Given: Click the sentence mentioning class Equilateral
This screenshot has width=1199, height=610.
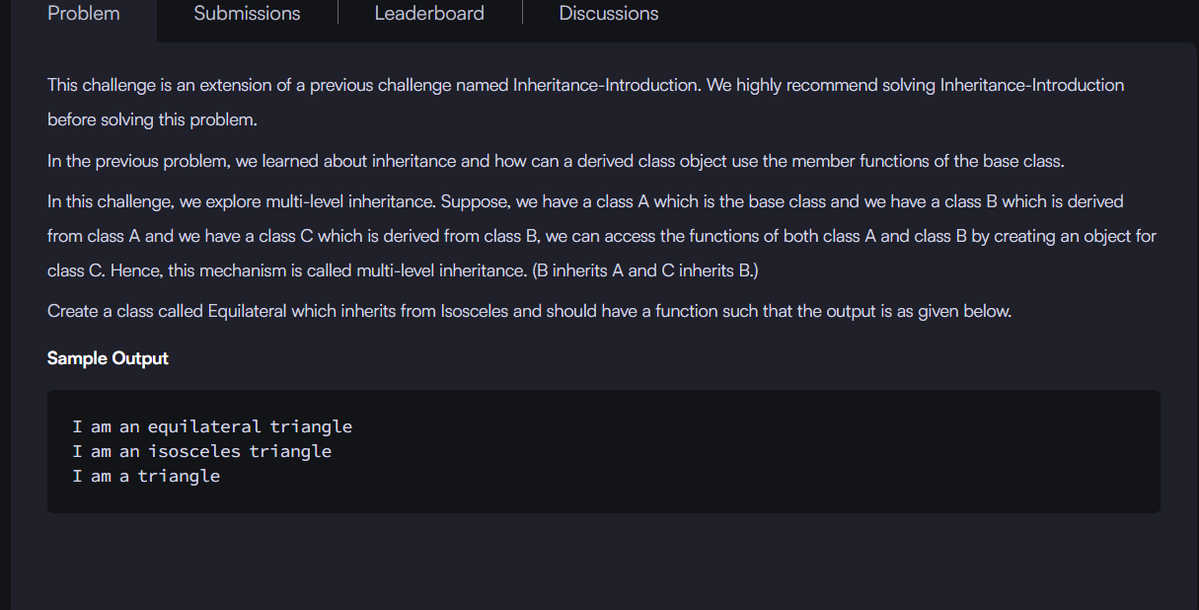Looking at the screenshot, I should click(528, 311).
